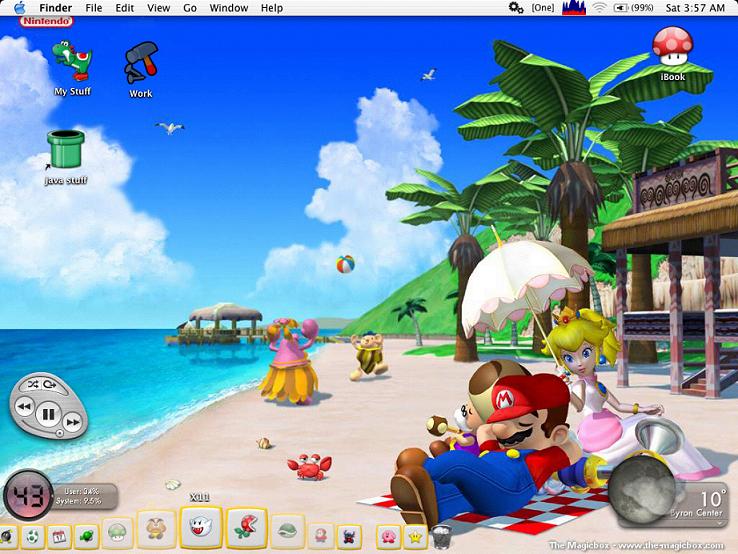Open the Go menu
This screenshot has height=554, width=738.
click(190, 8)
